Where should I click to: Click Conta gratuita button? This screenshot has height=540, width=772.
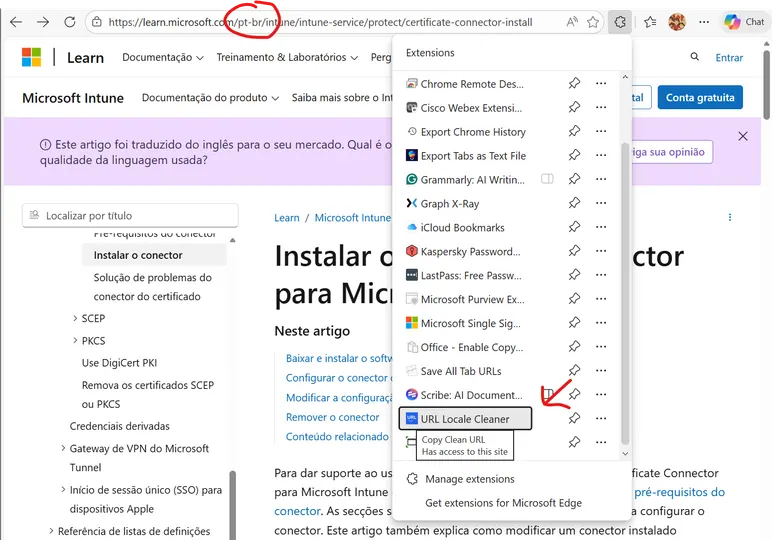700,97
